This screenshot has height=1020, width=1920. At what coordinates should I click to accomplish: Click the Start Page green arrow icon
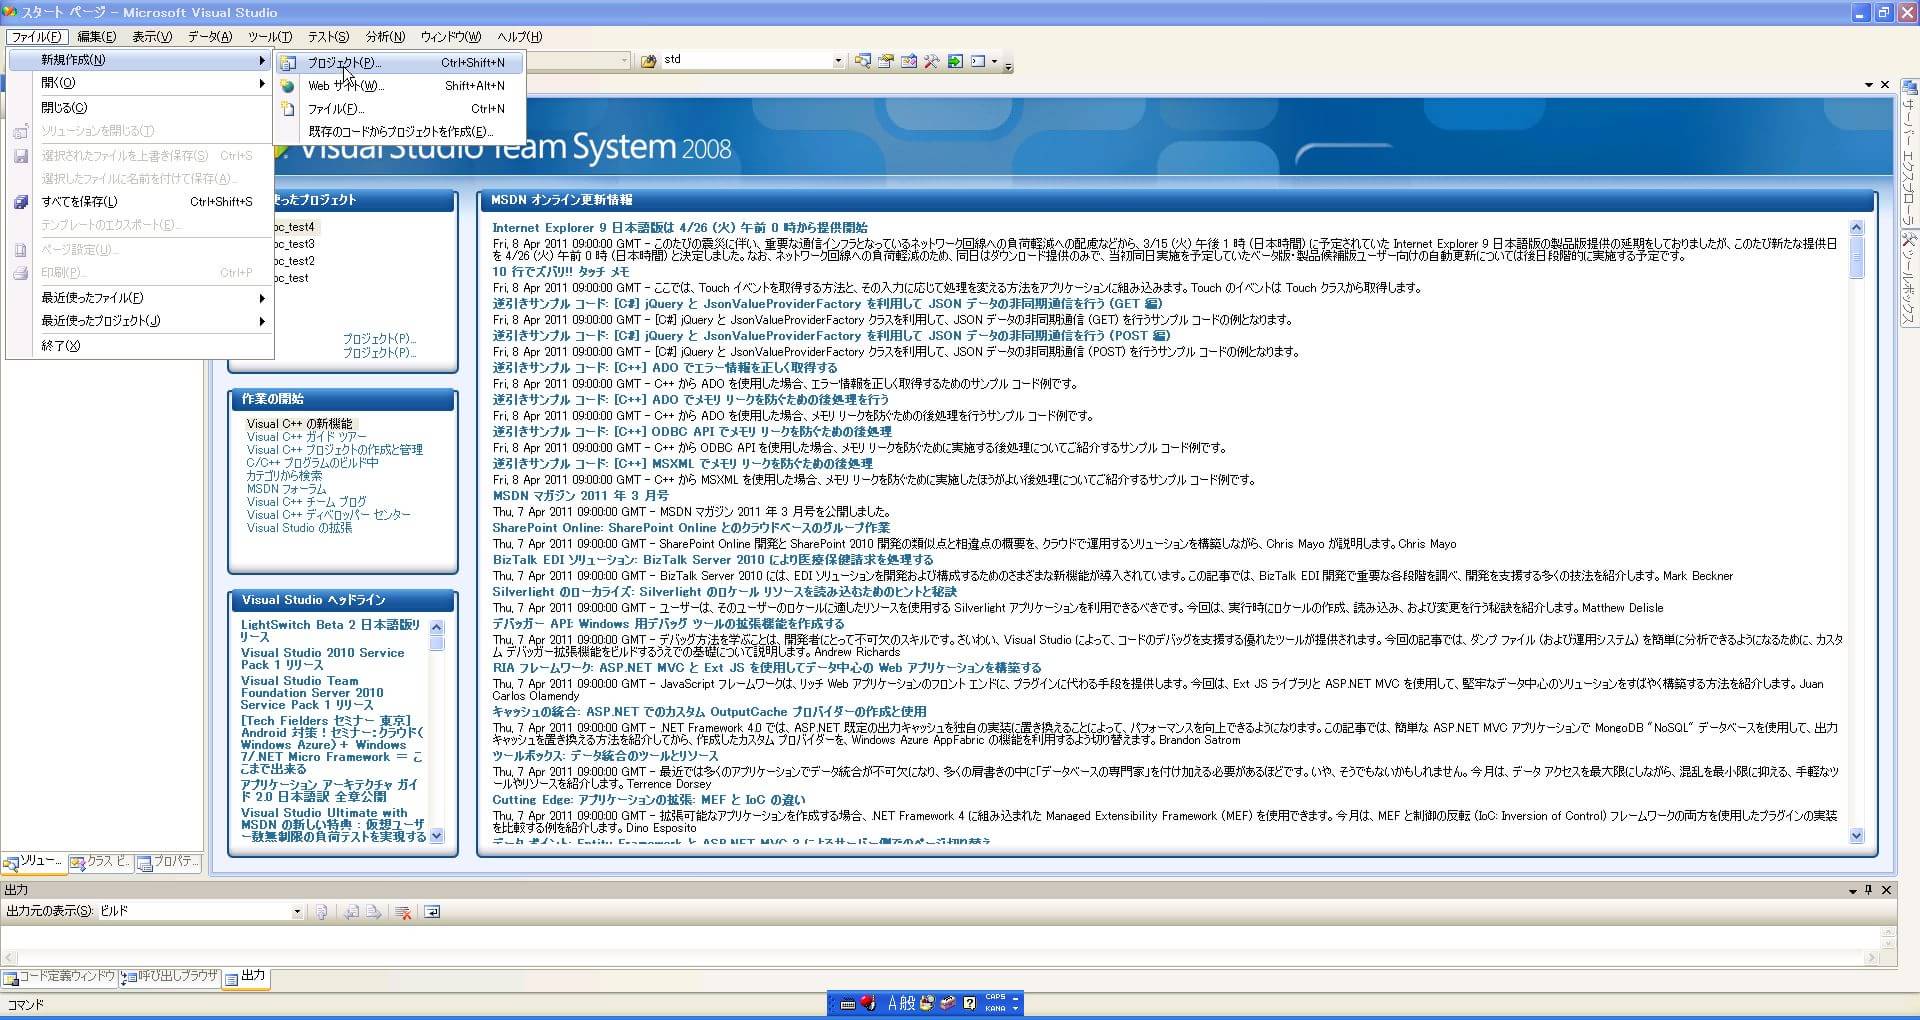tap(955, 61)
